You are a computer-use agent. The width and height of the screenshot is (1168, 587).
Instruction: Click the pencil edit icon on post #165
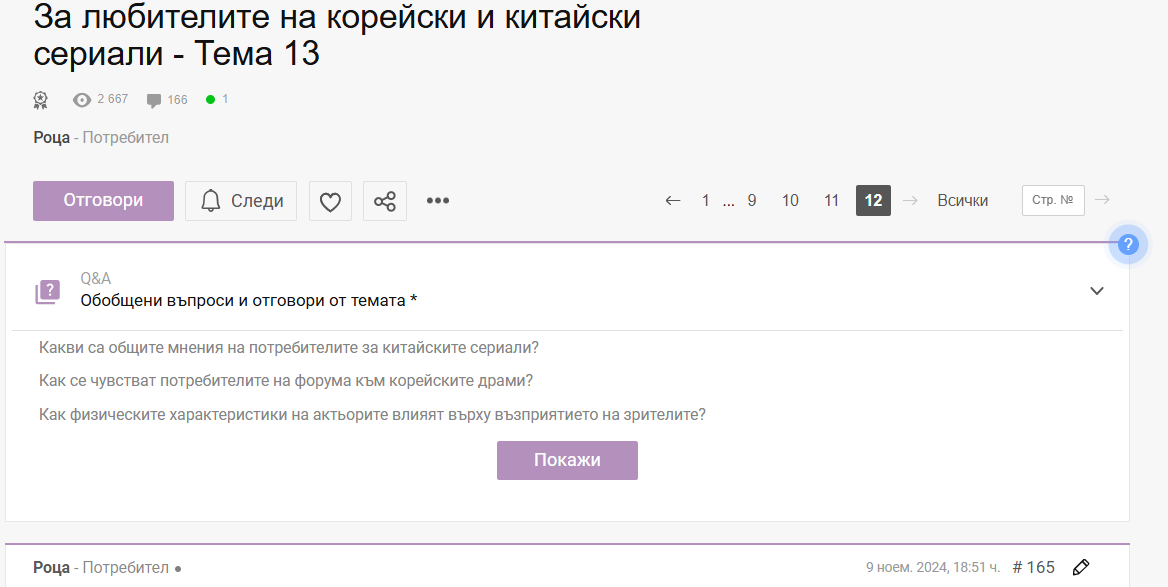click(x=1080, y=567)
